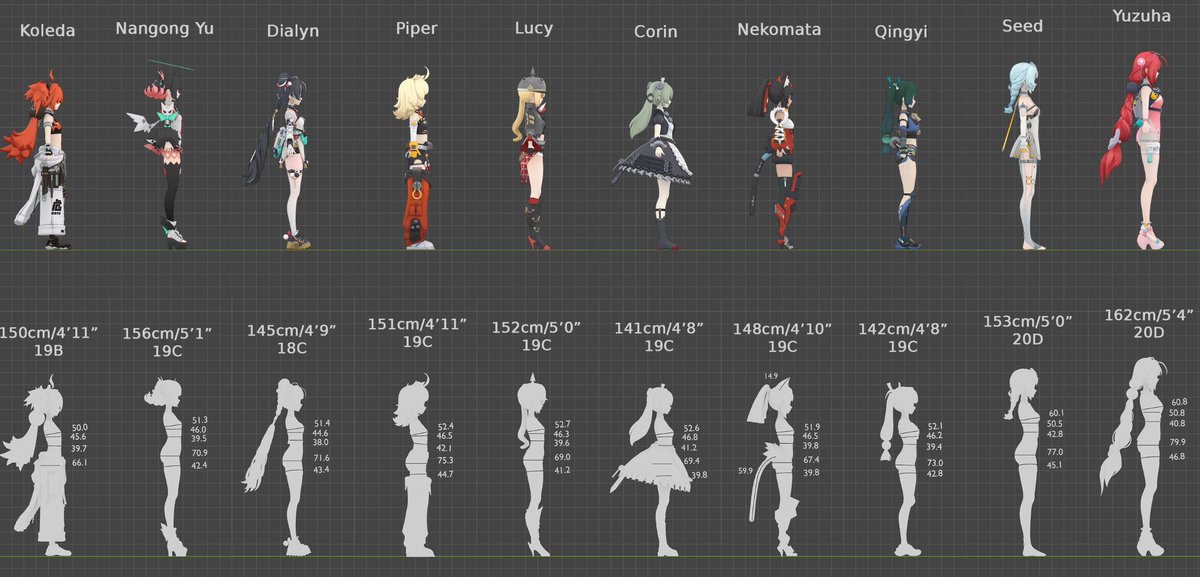
Task: Select the Piper name label
Action: (416, 29)
